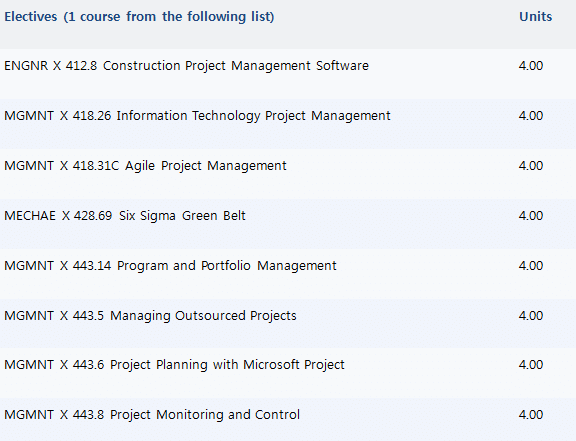Open Project Planning with Microsoft Project

tap(174, 365)
